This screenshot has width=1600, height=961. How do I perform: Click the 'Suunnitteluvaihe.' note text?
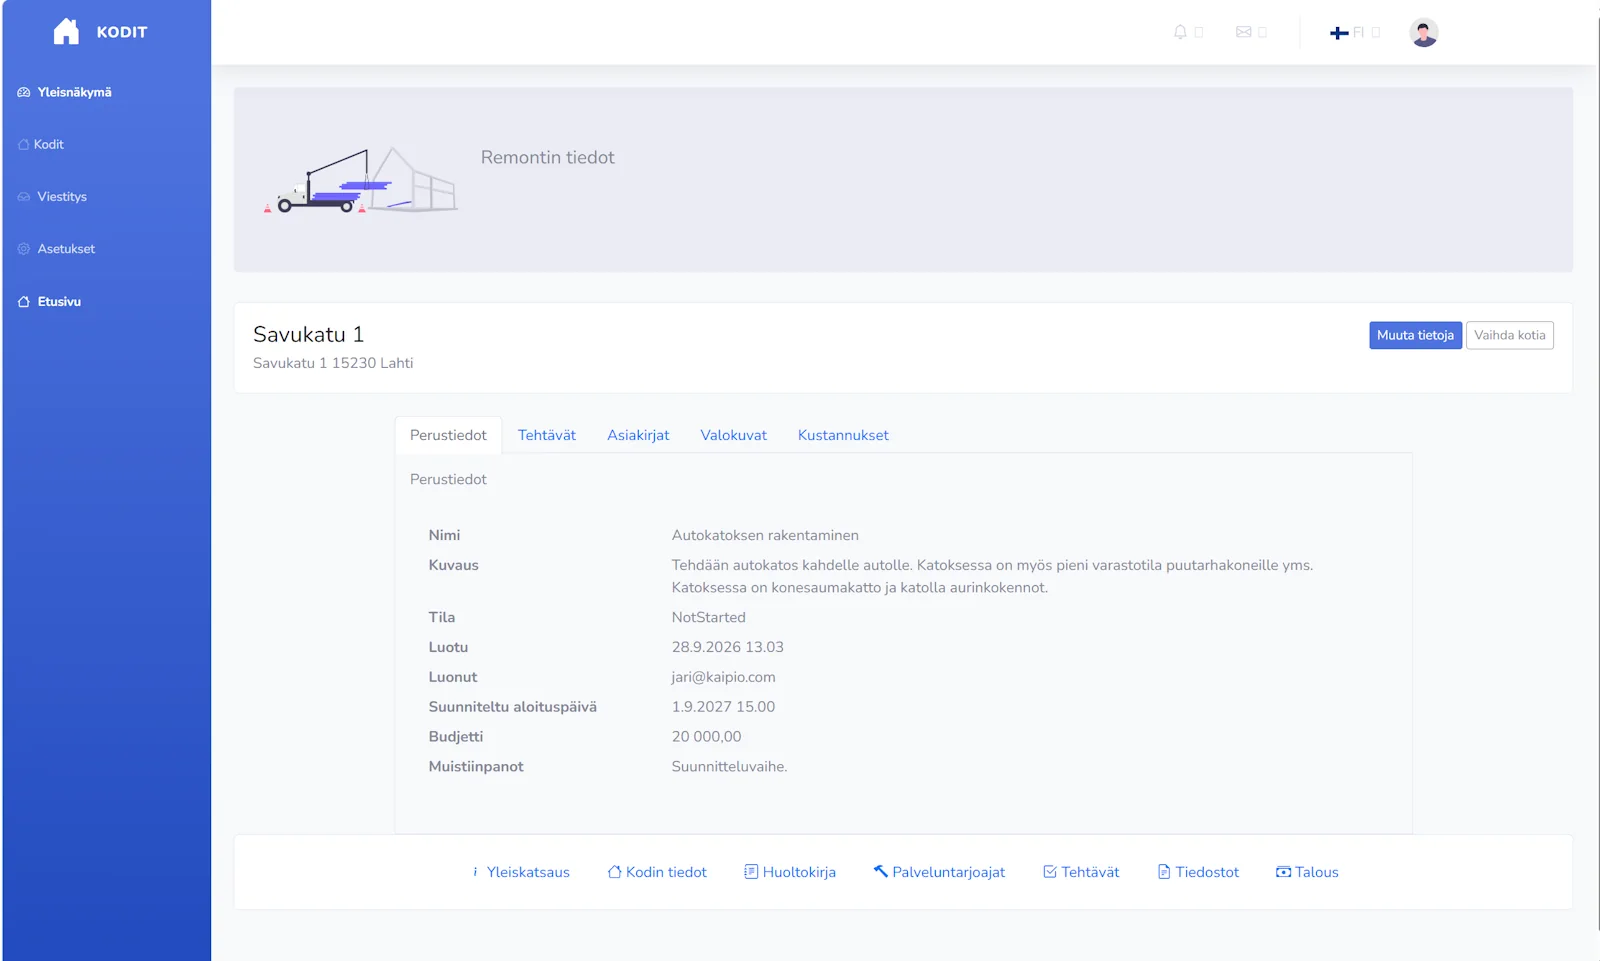(729, 766)
